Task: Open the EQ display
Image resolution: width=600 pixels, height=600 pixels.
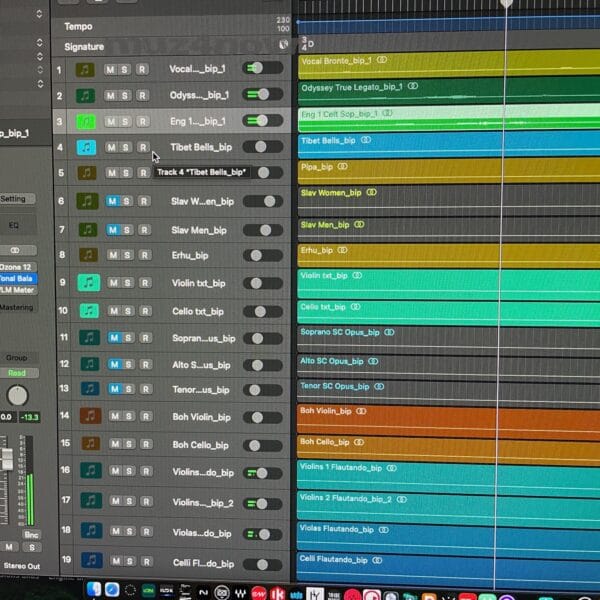Action: (x=15, y=225)
